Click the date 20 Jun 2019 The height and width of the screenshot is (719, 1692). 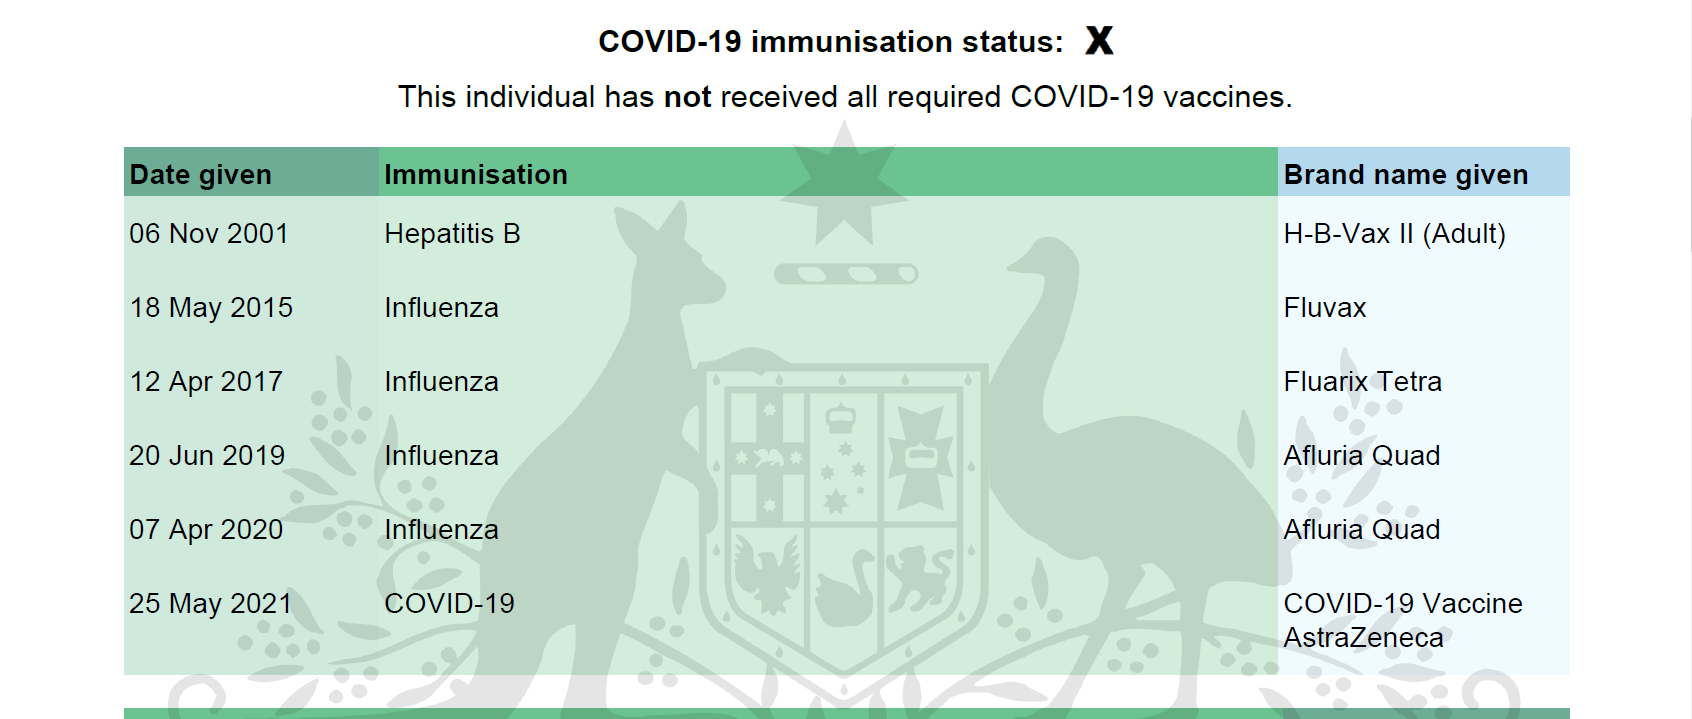(x=207, y=456)
